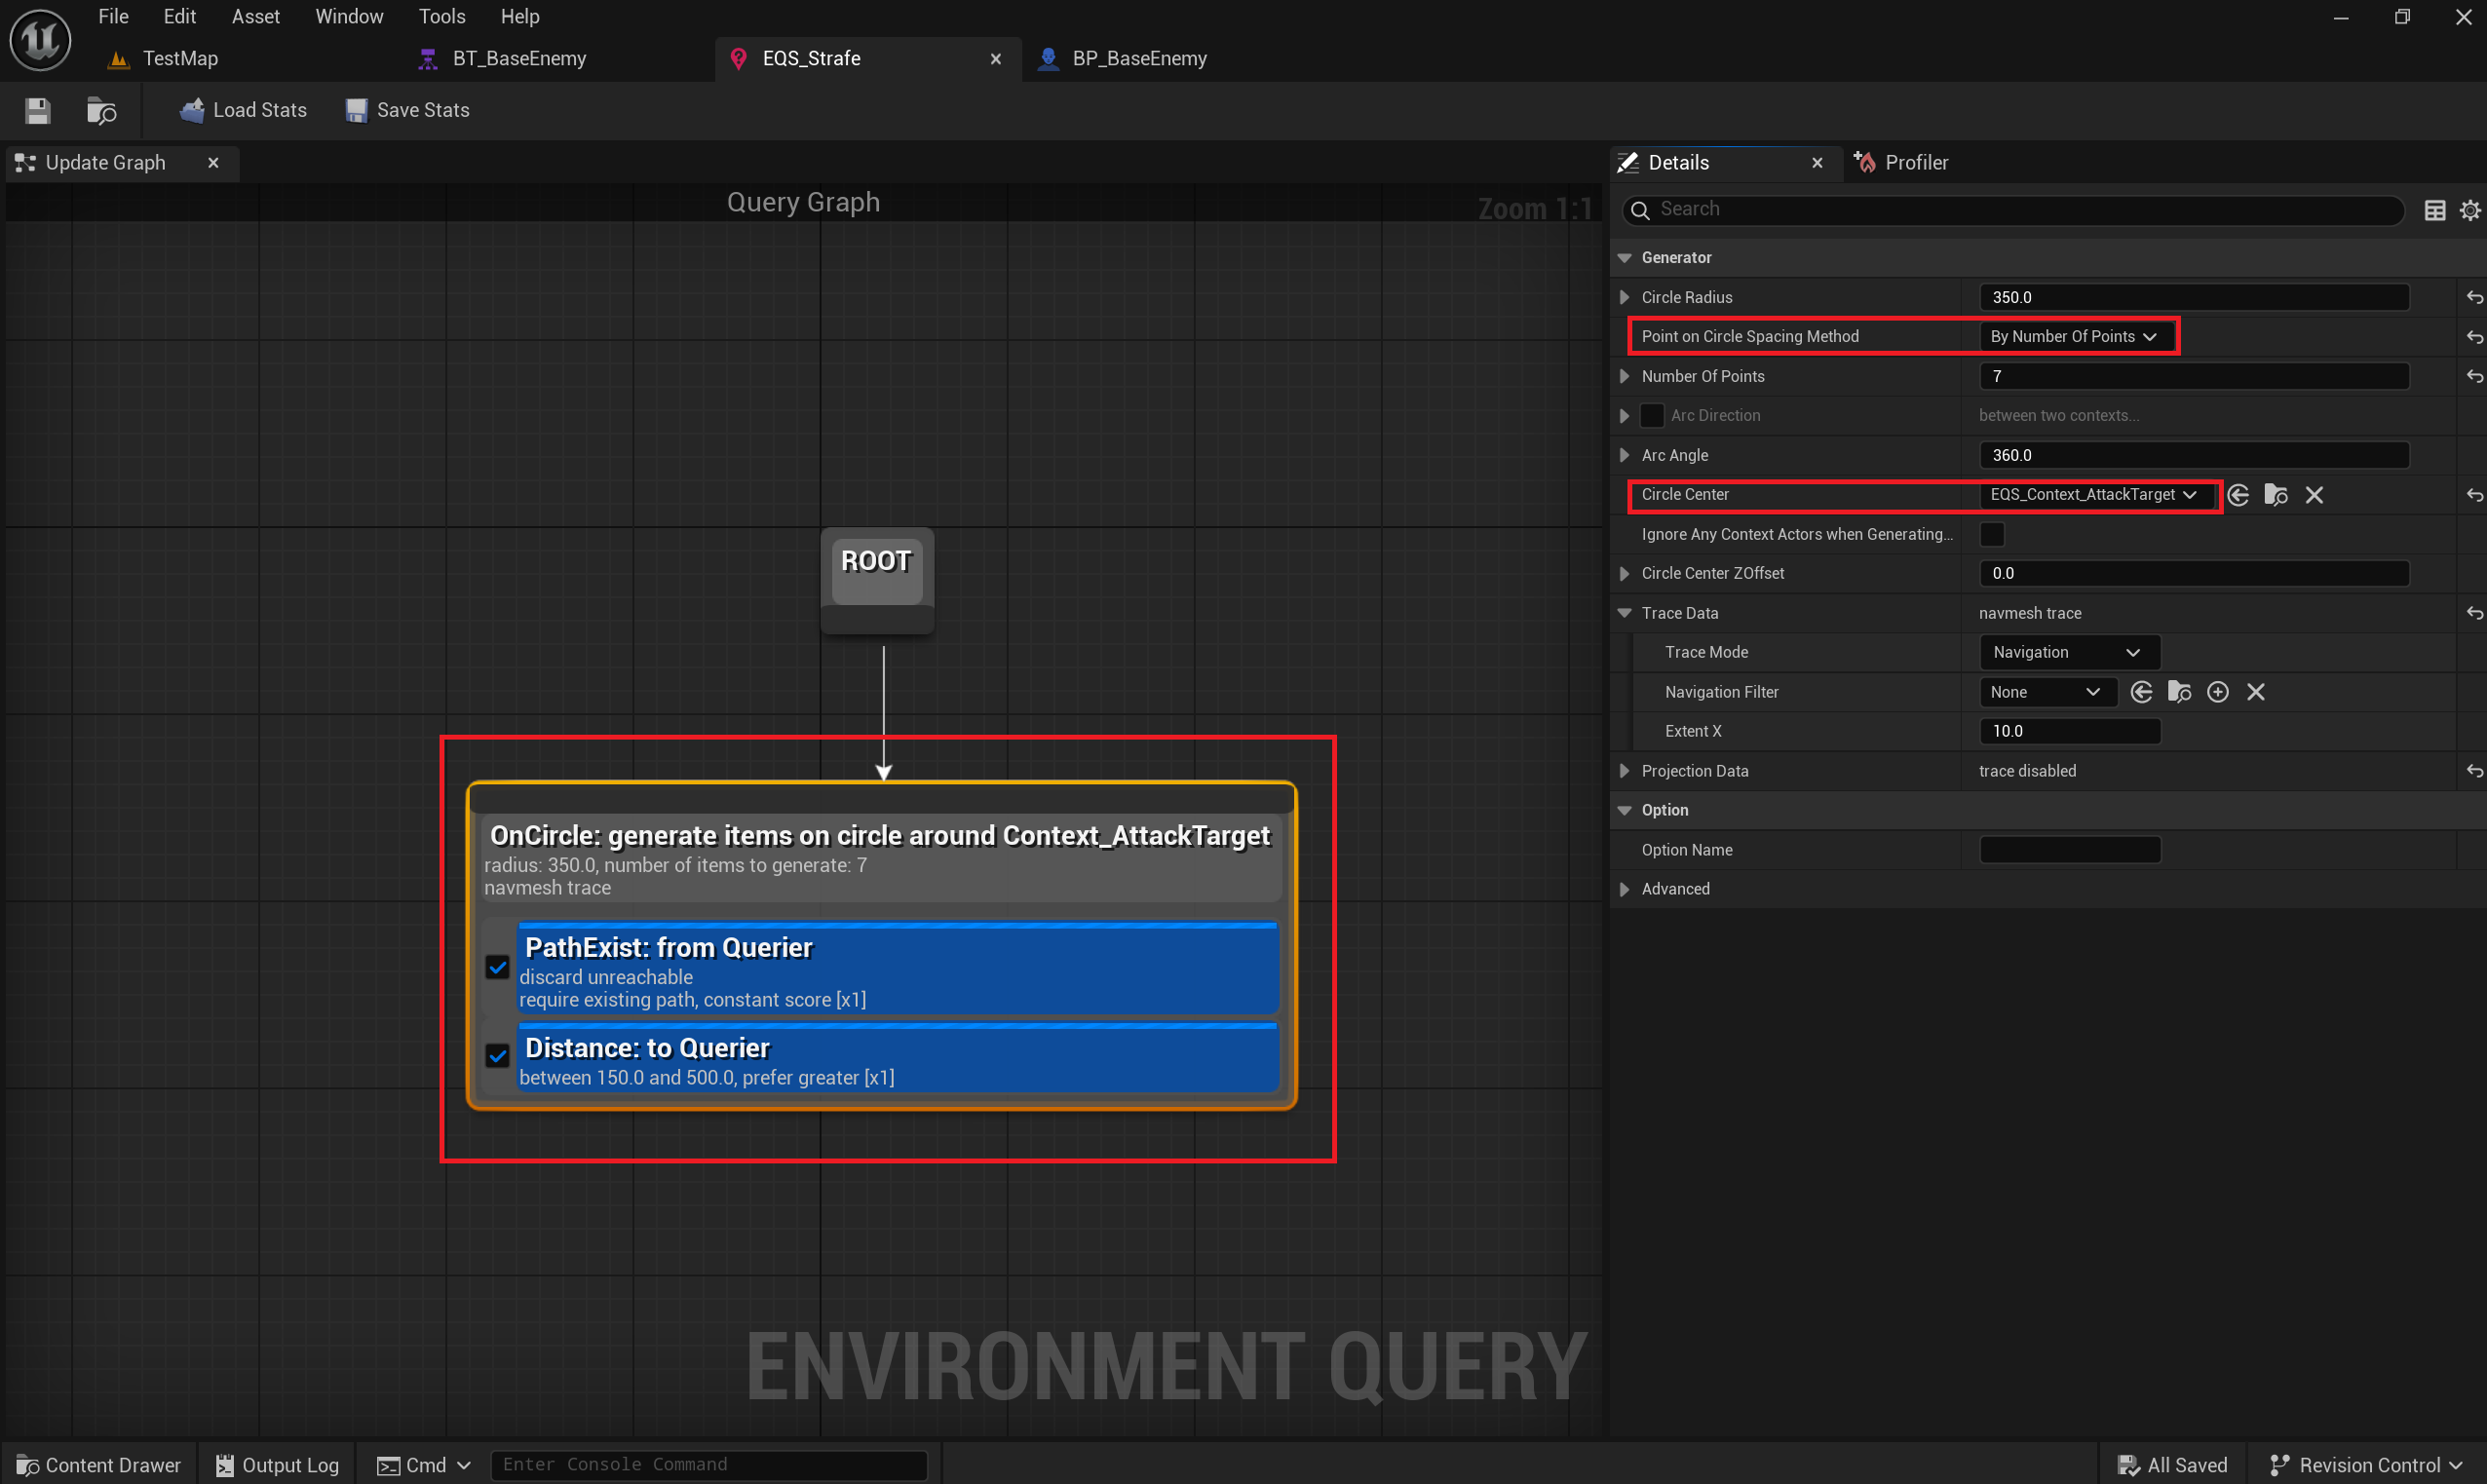Viewport: 2487px width, 1484px height.
Task: Open the Asset menu
Action: tap(255, 16)
